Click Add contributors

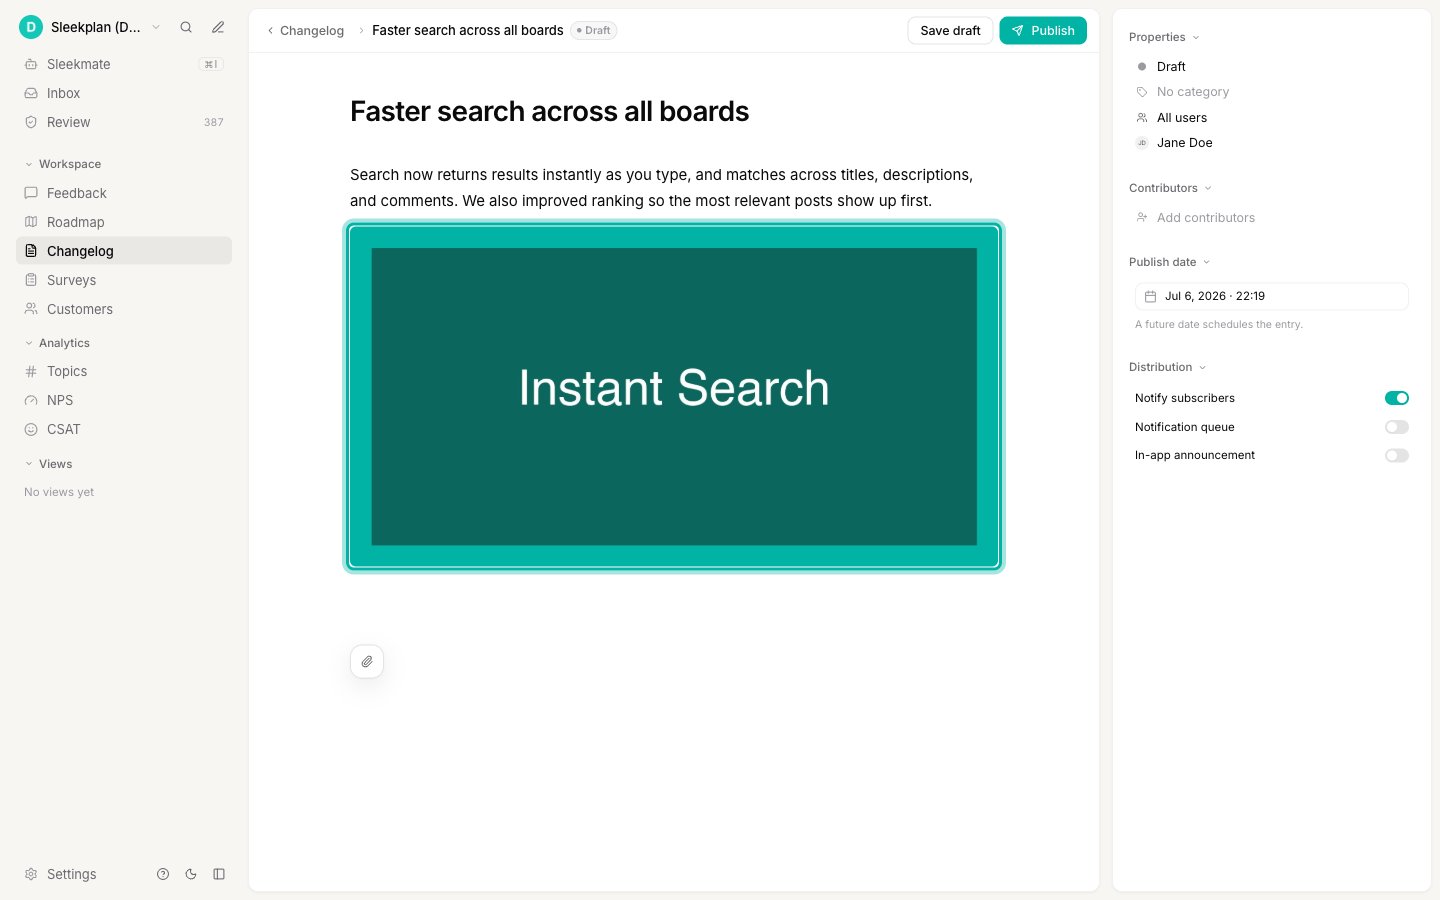pos(1205,218)
